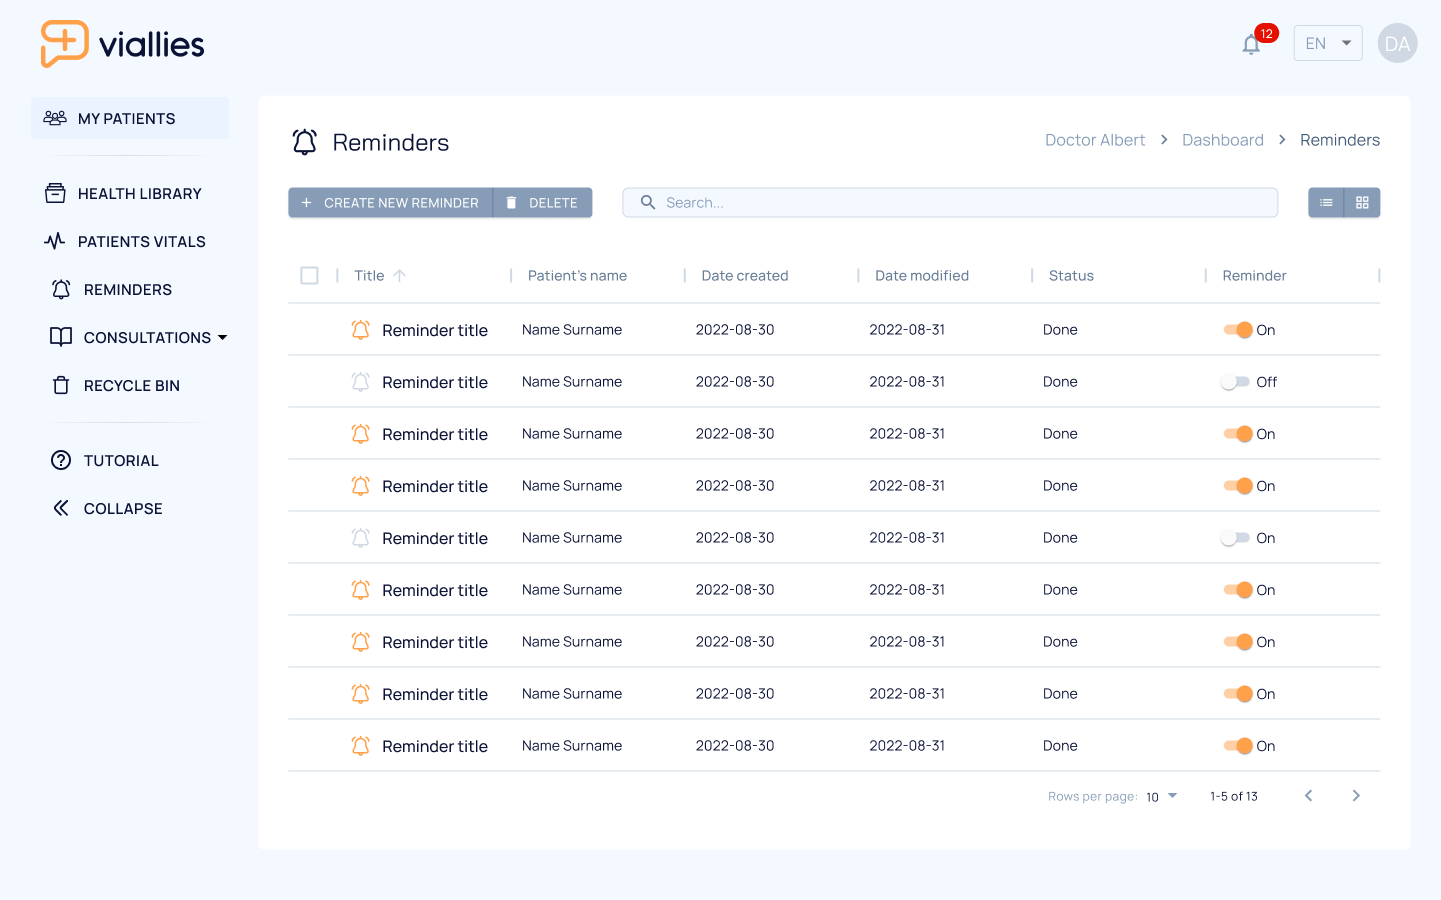Click the '1-5 of 13' pagination text

pyautogui.click(x=1234, y=797)
